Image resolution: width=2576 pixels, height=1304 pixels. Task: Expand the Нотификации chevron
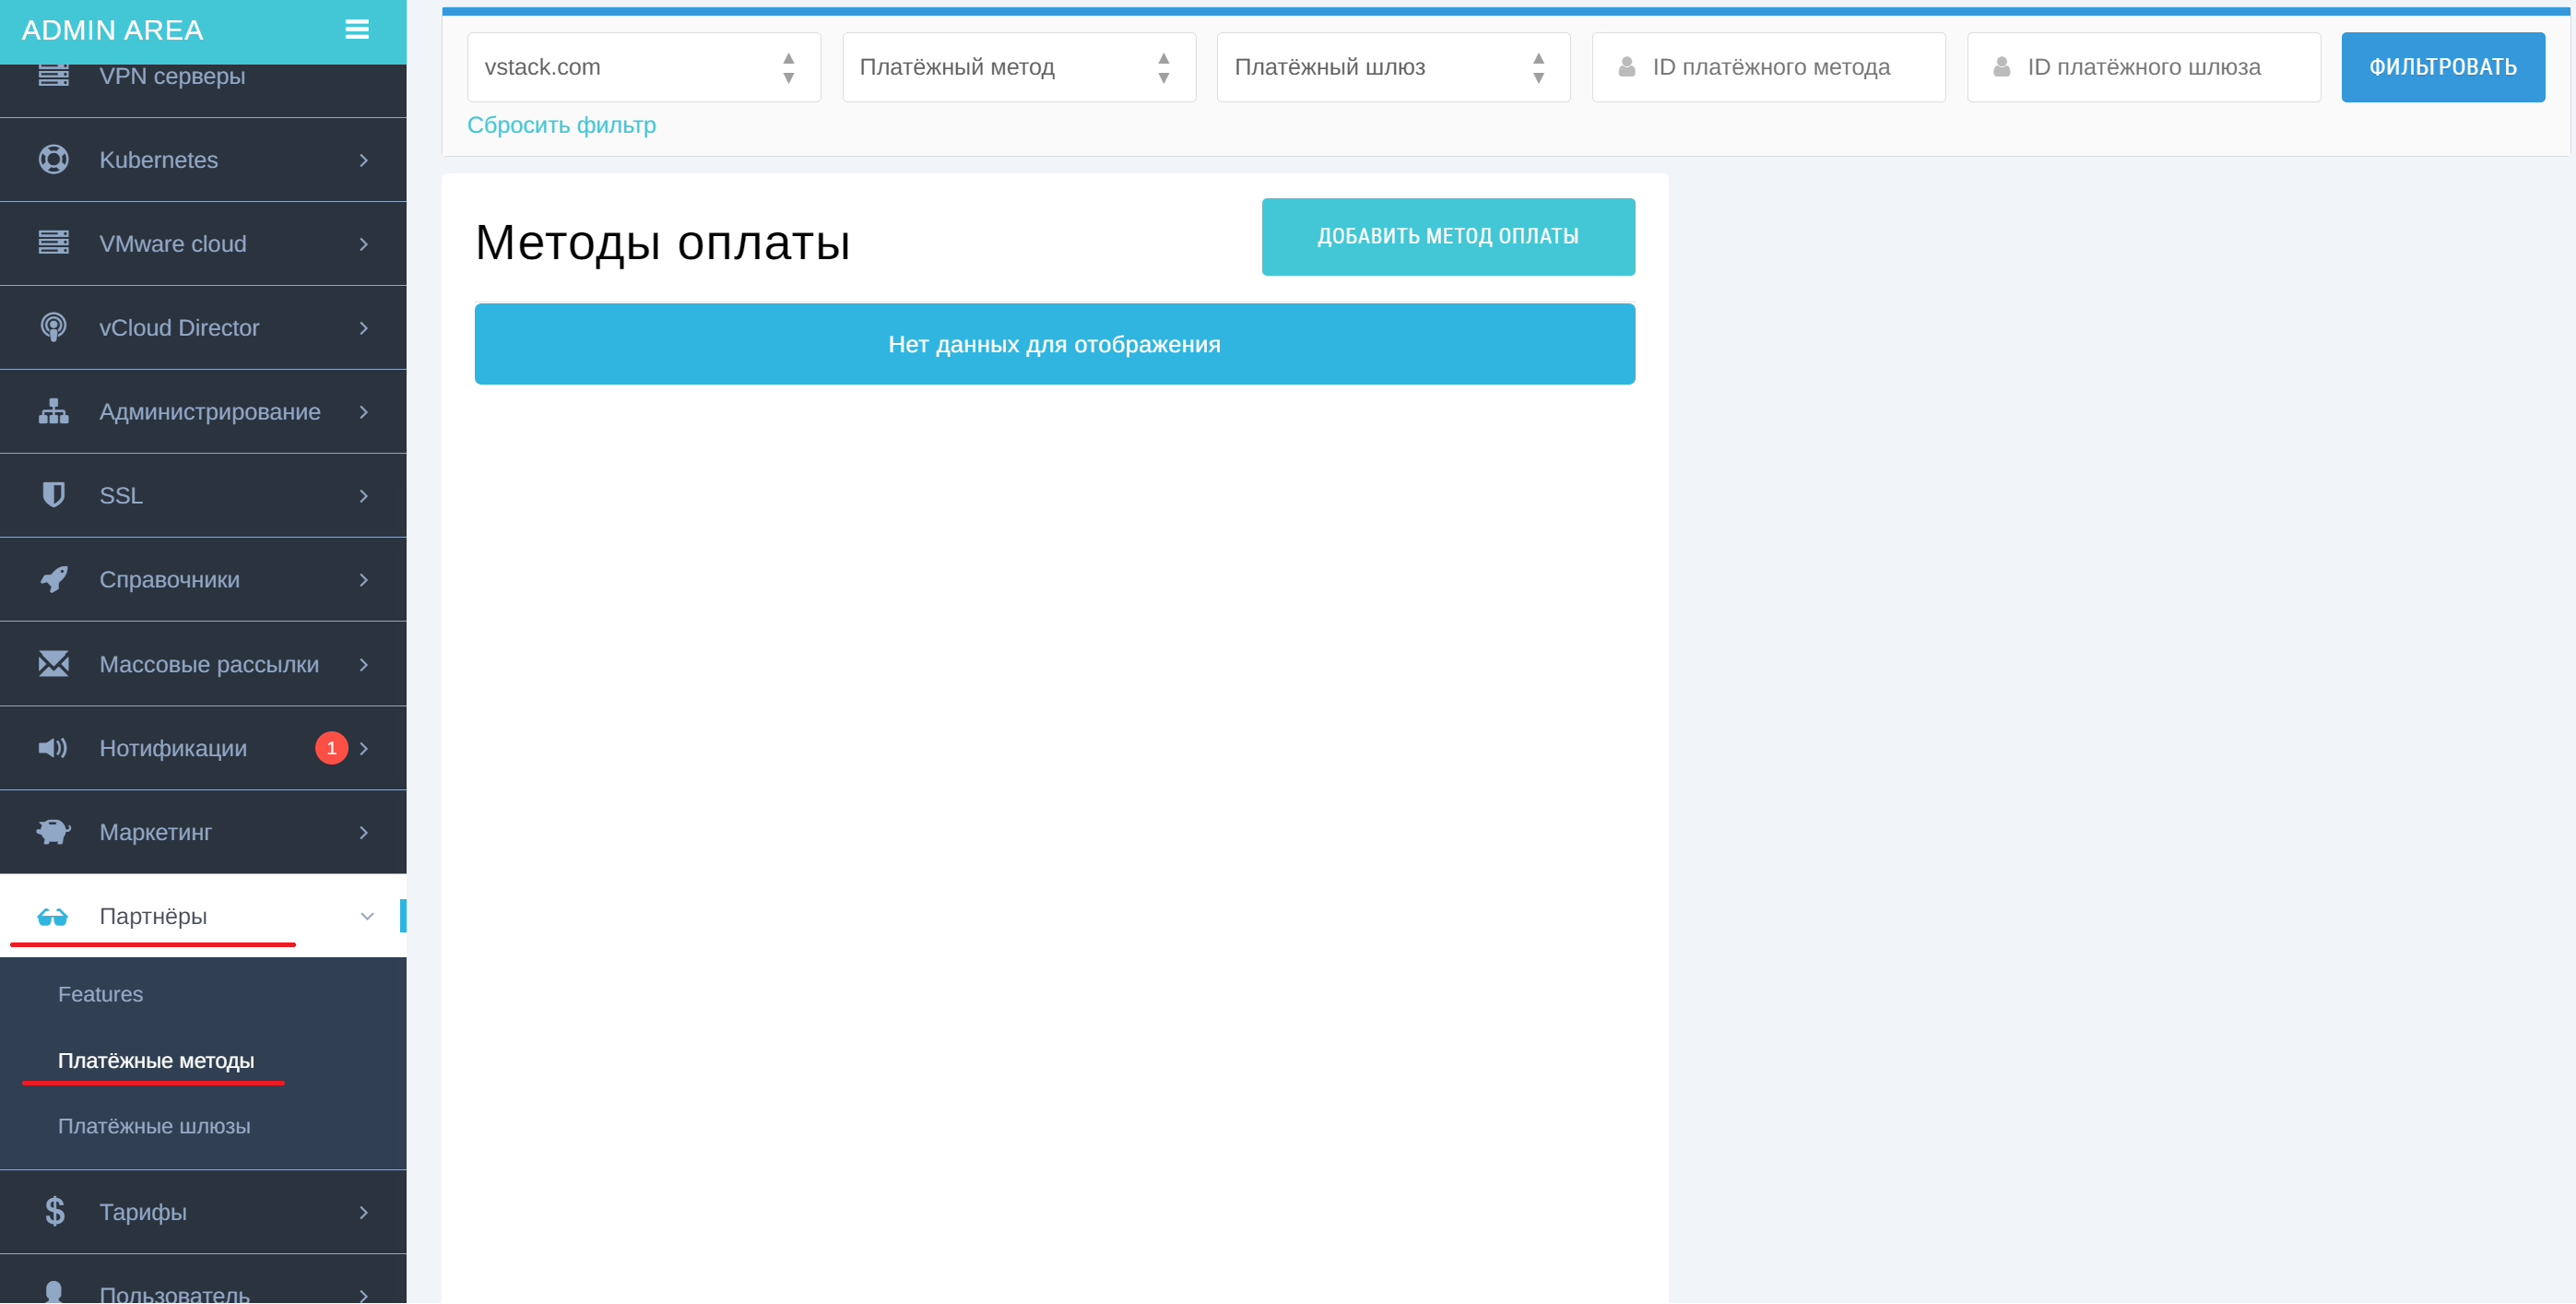[x=364, y=749]
